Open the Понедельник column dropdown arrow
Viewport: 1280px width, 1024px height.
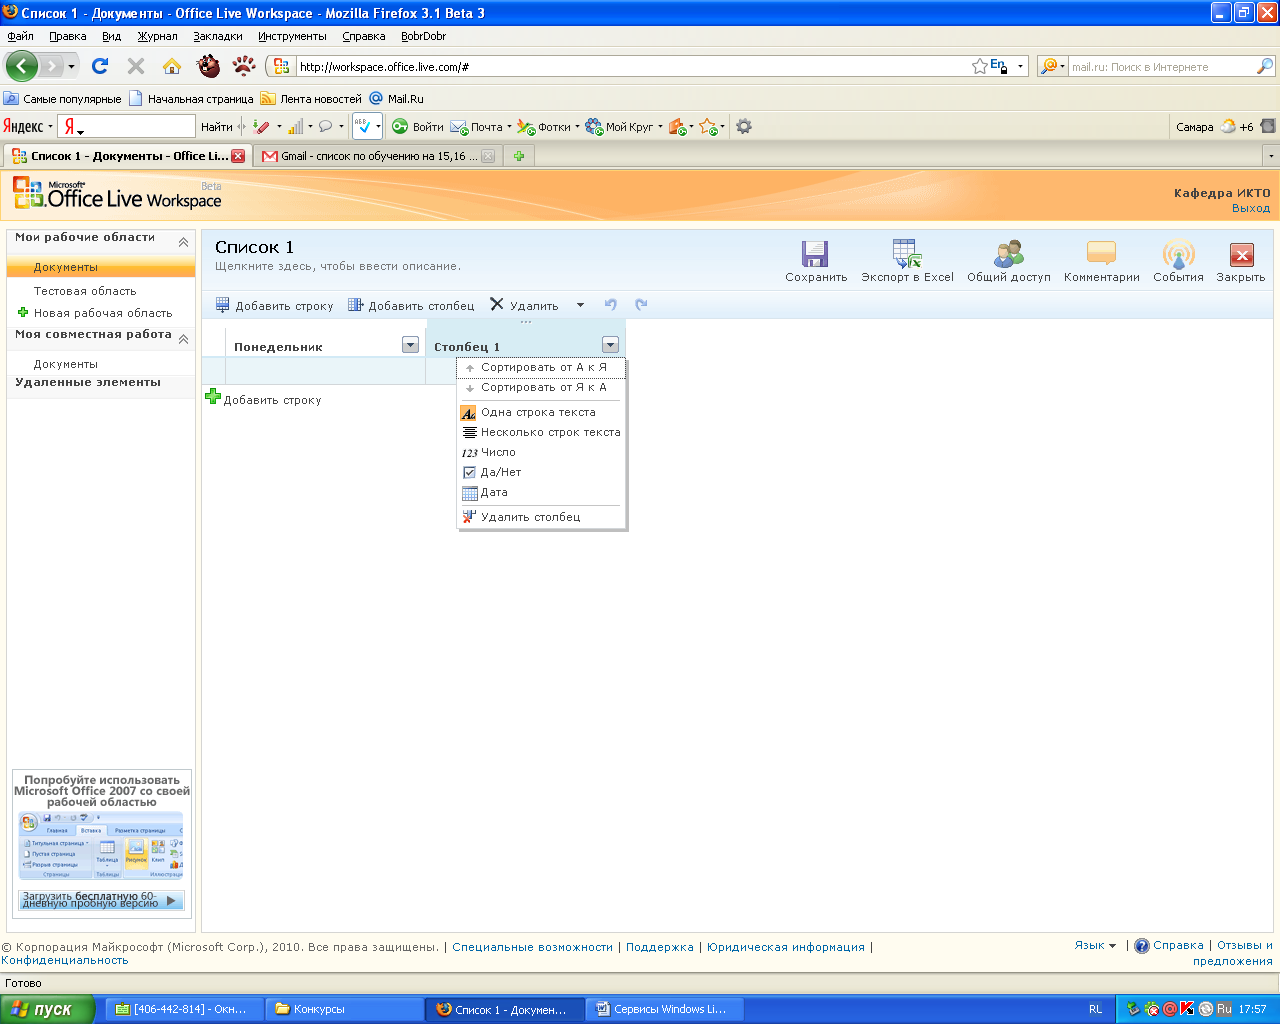(x=410, y=345)
